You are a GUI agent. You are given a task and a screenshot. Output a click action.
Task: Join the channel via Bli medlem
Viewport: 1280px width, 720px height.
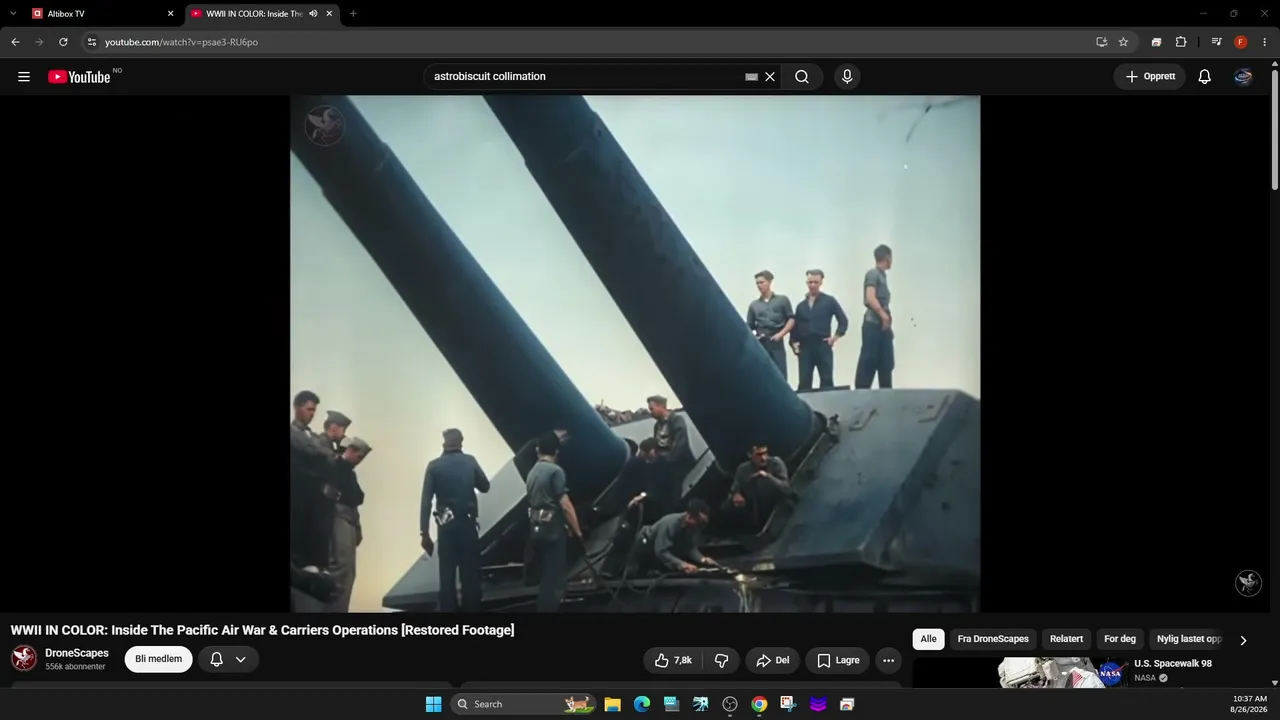pos(158,659)
